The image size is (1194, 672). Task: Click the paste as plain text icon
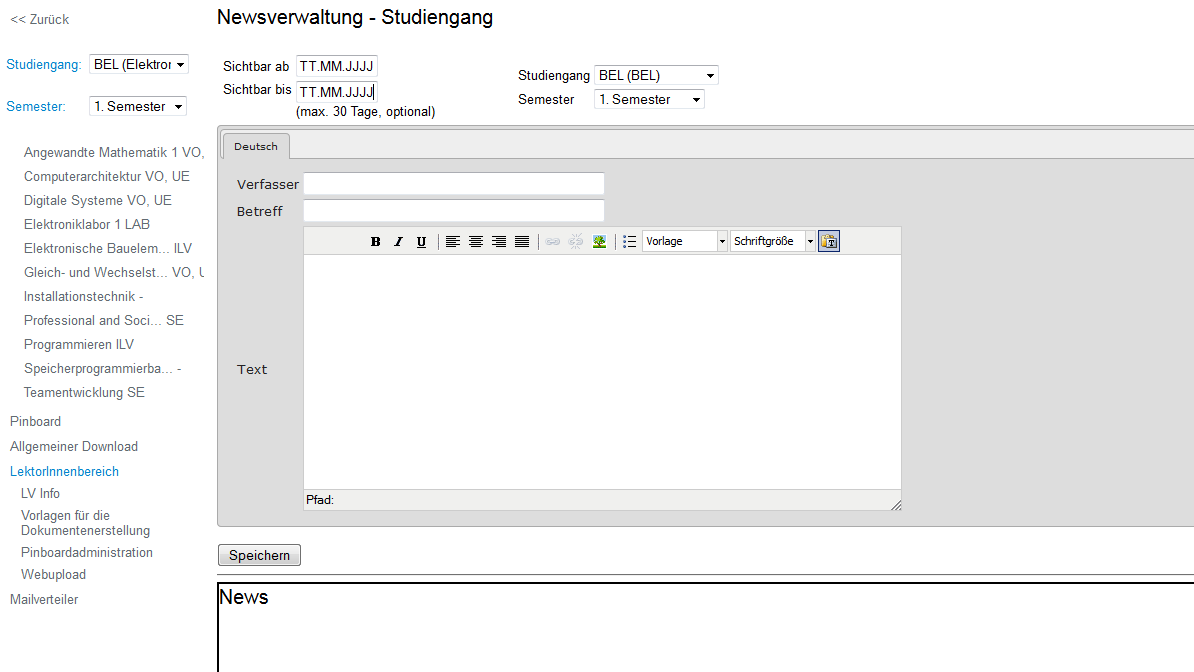pos(829,242)
